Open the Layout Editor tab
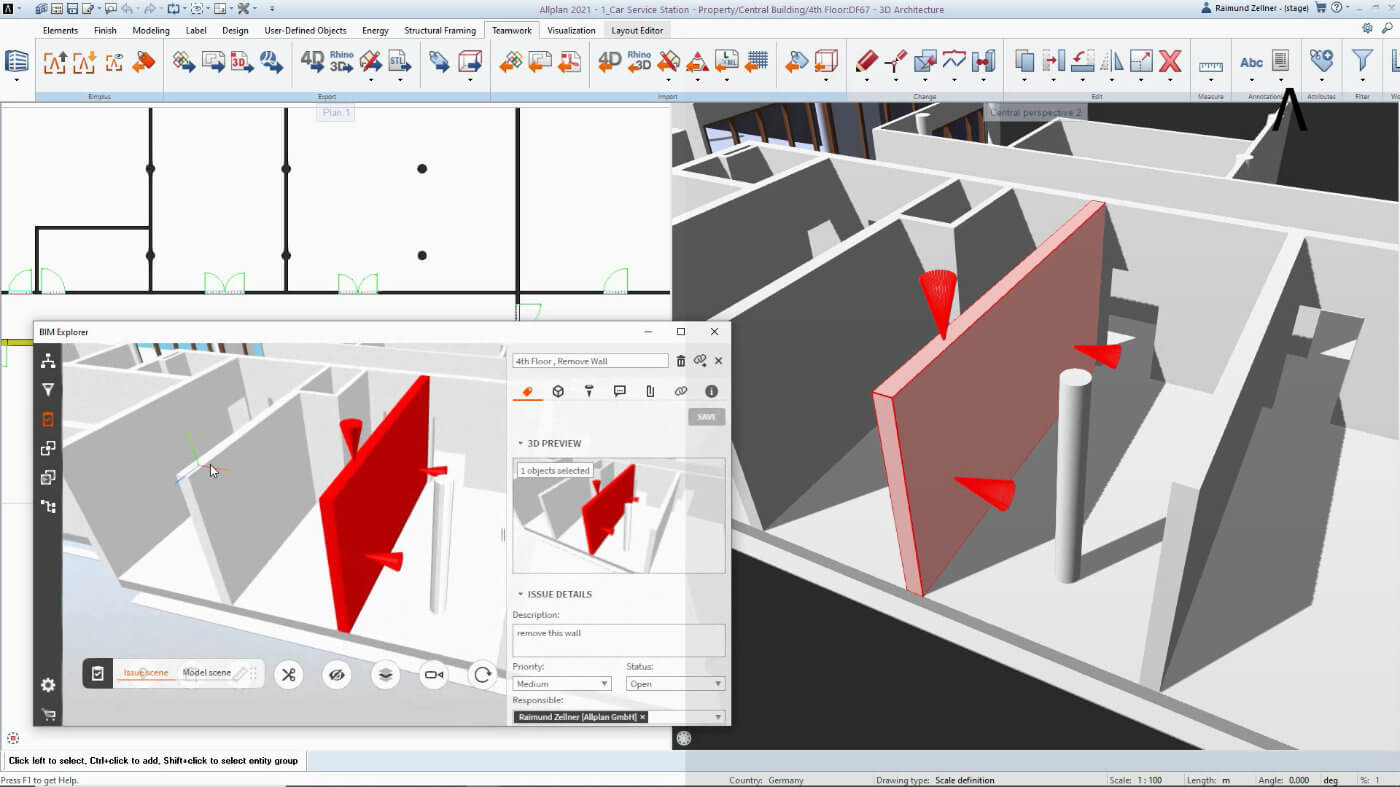The image size is (1400, 787). 637,29
